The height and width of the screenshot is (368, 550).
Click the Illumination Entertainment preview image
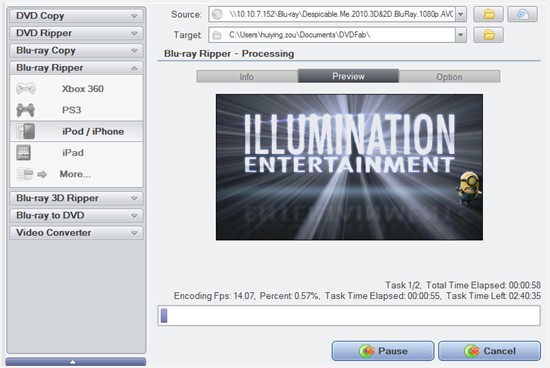(349, 167)
